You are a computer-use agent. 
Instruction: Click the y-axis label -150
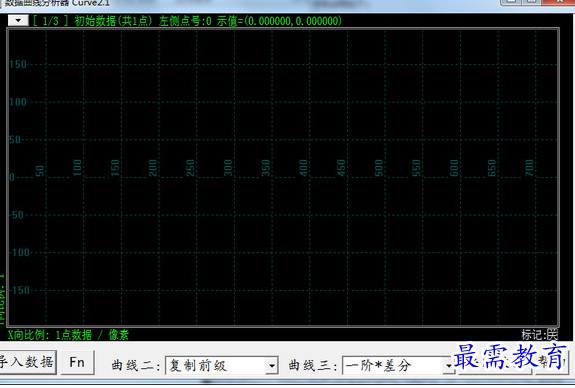(20, 290)
